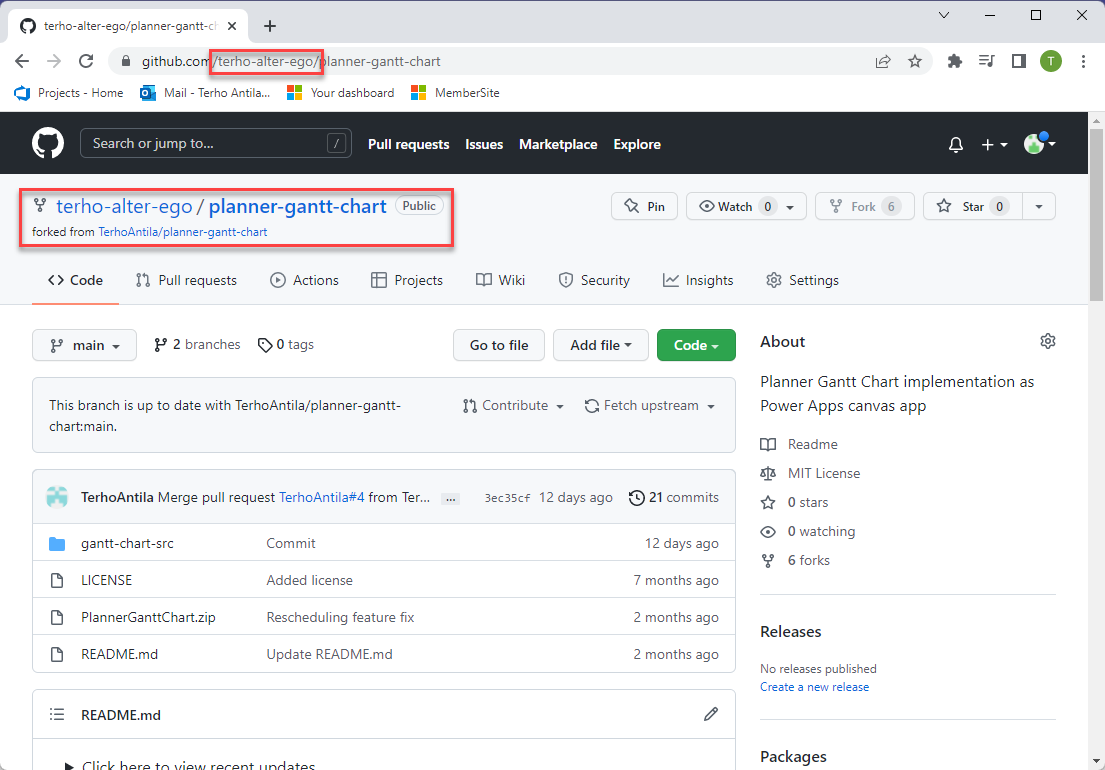
Task: Open the main branch dropdown
Action: (x=84, y=345)
